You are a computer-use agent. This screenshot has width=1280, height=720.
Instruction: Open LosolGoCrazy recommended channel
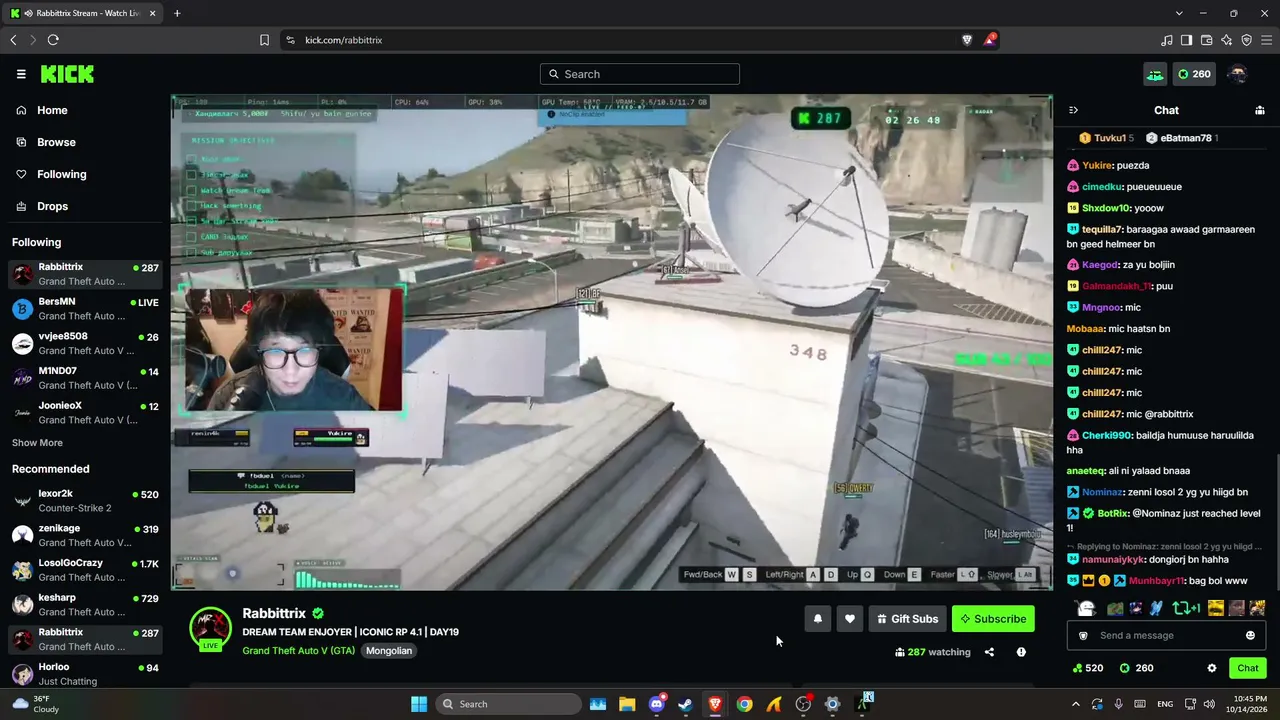pyautogui.click(x=85, y=570)
